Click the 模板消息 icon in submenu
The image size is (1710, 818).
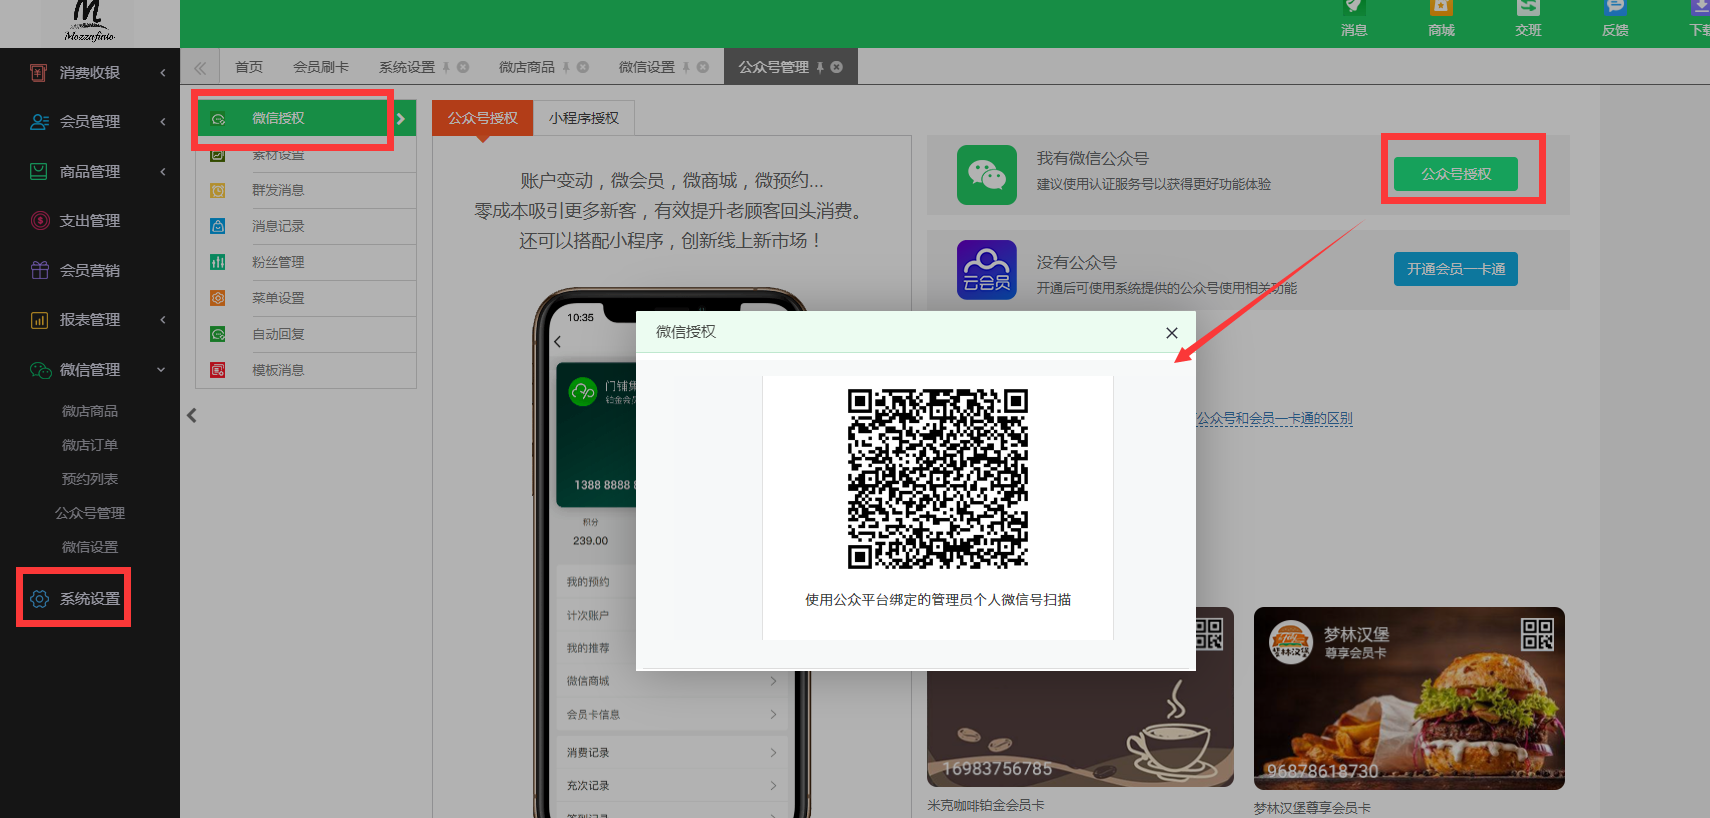pyautogui.click(x=217, y=370)
